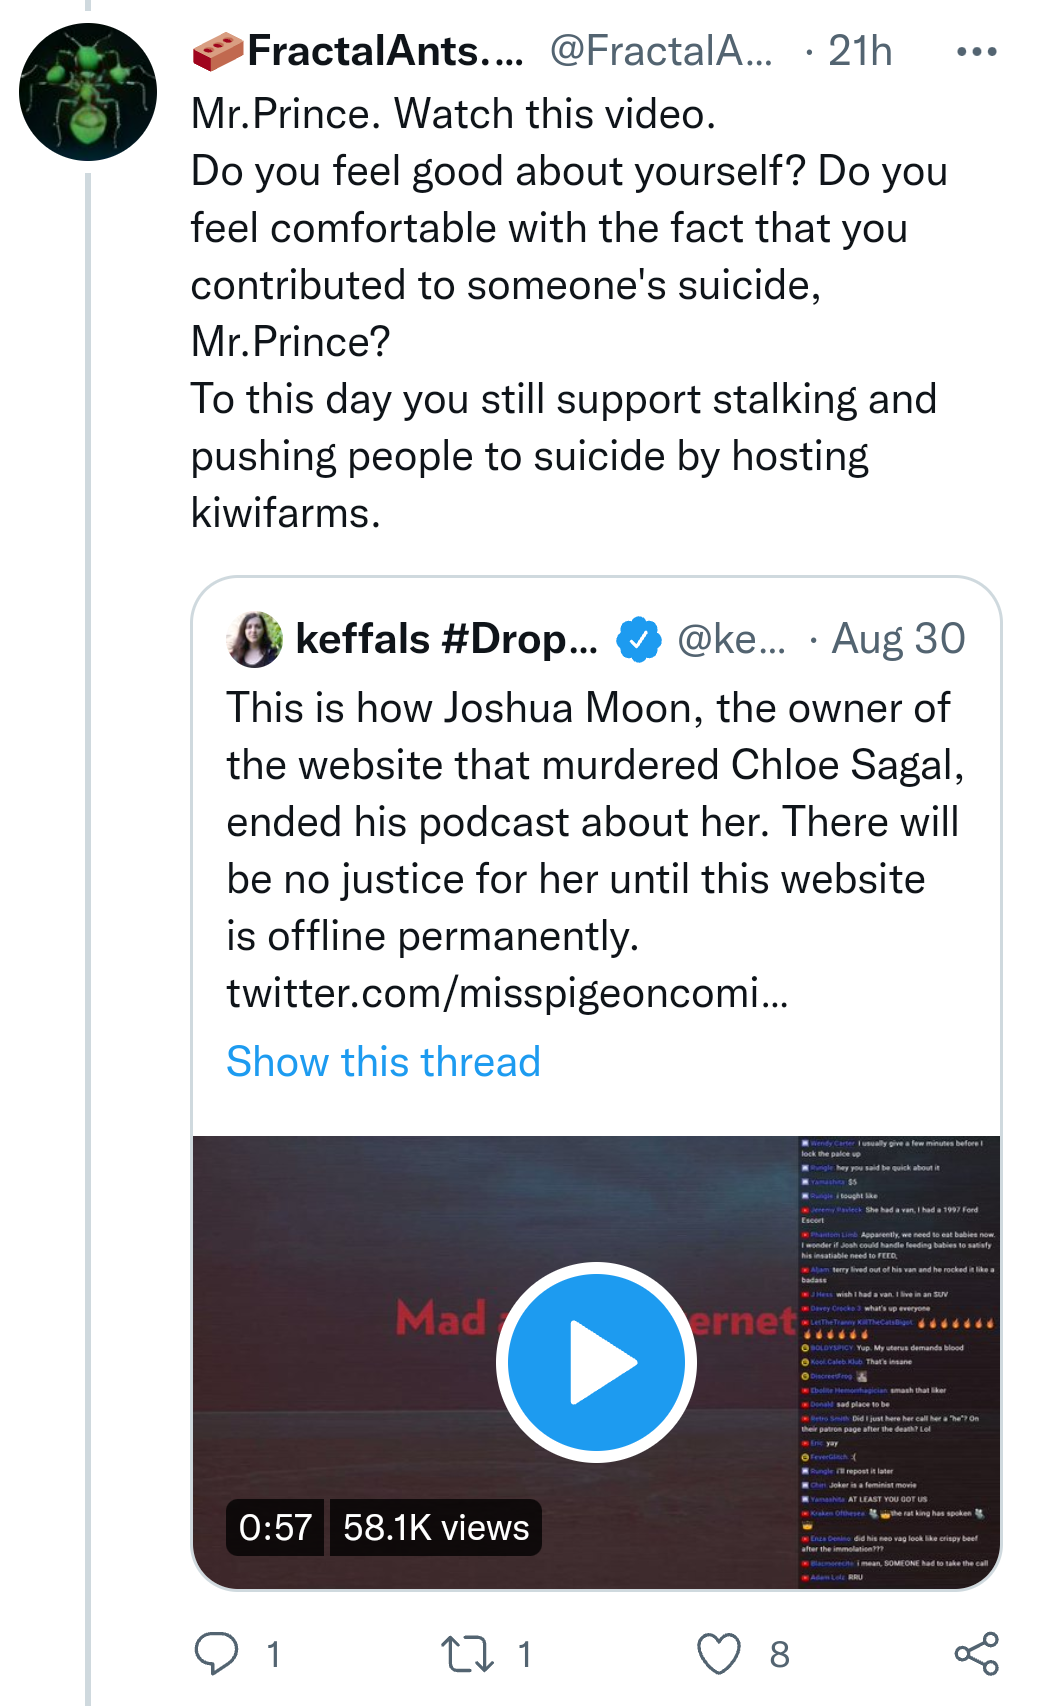
Task: Play the embedded video
Action: [596, 1362]
